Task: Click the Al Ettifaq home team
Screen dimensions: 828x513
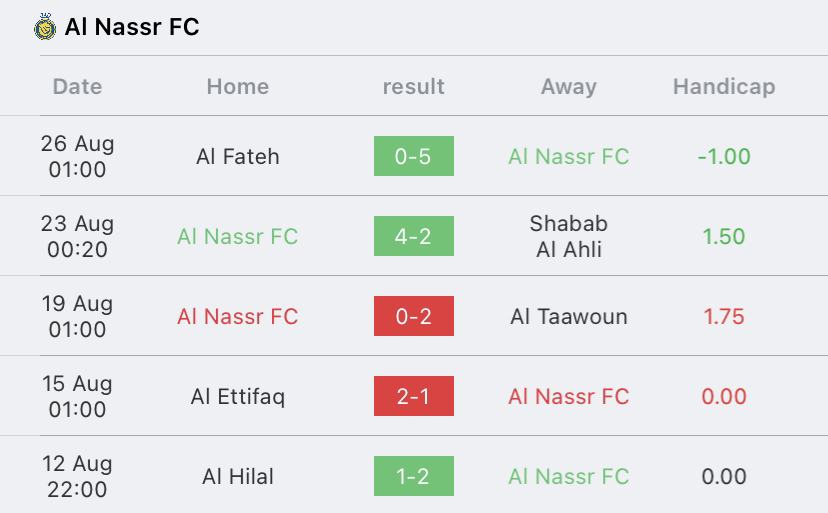Action: tap(238, 397)
